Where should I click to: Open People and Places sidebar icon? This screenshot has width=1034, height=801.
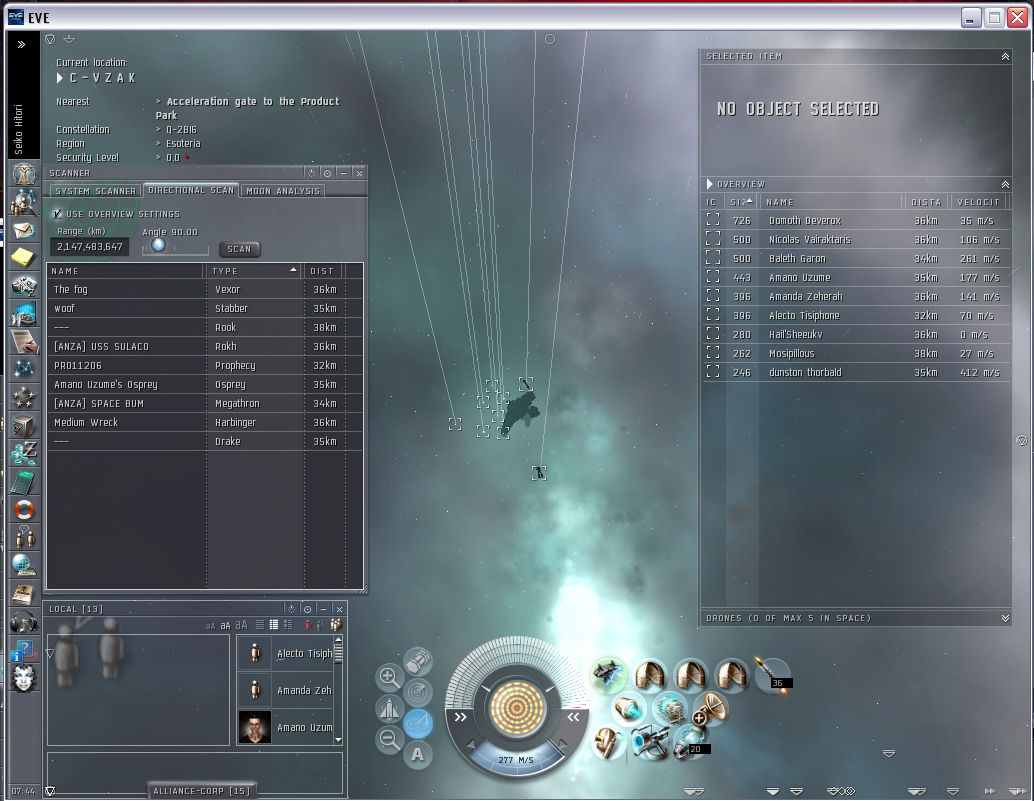[24, 202]
